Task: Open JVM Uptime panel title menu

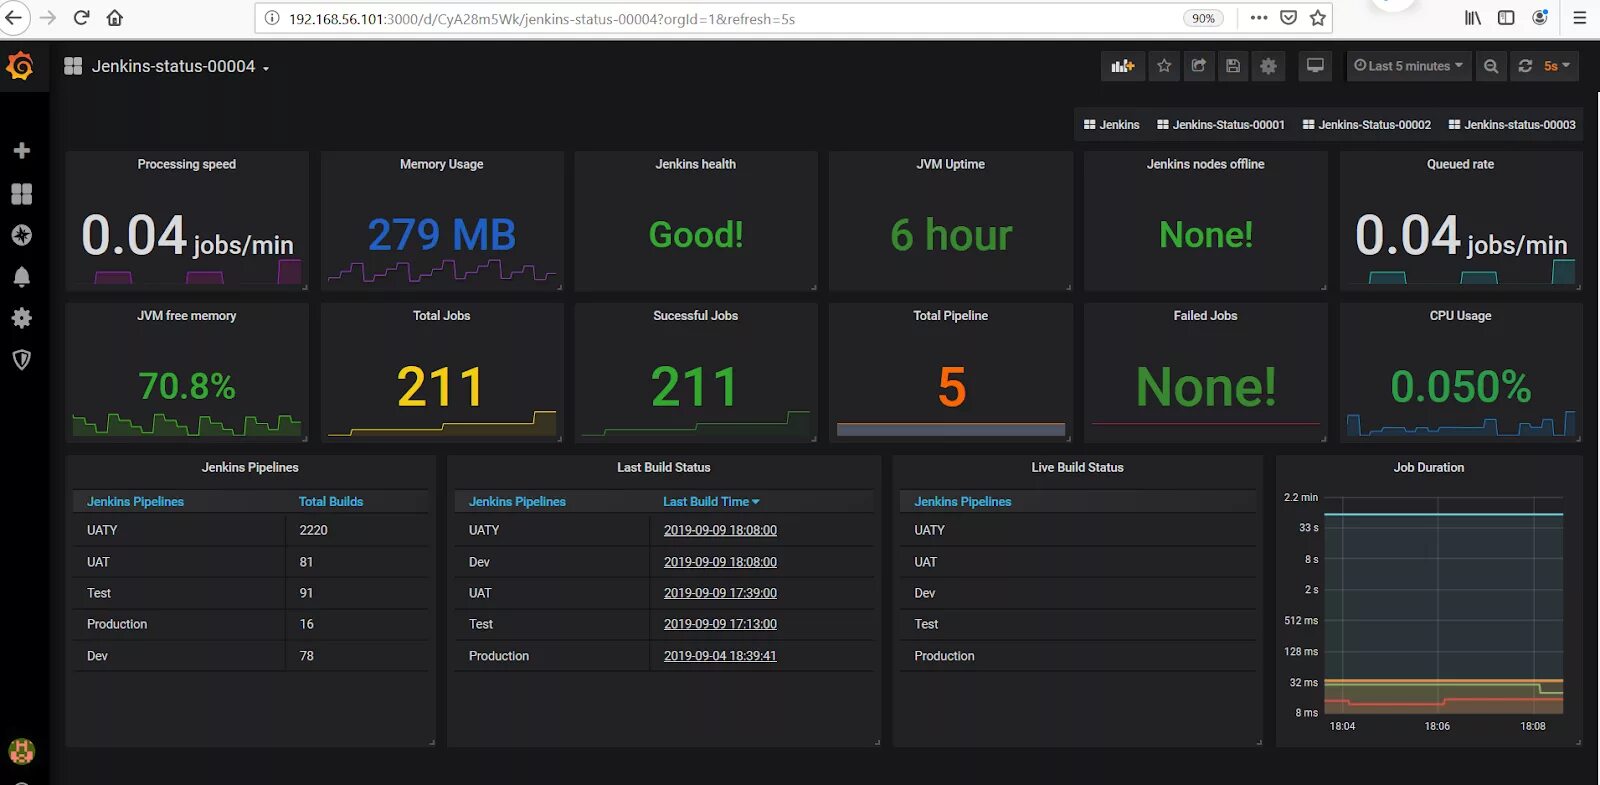Action: pyautogui.click(x=951, y=164)
